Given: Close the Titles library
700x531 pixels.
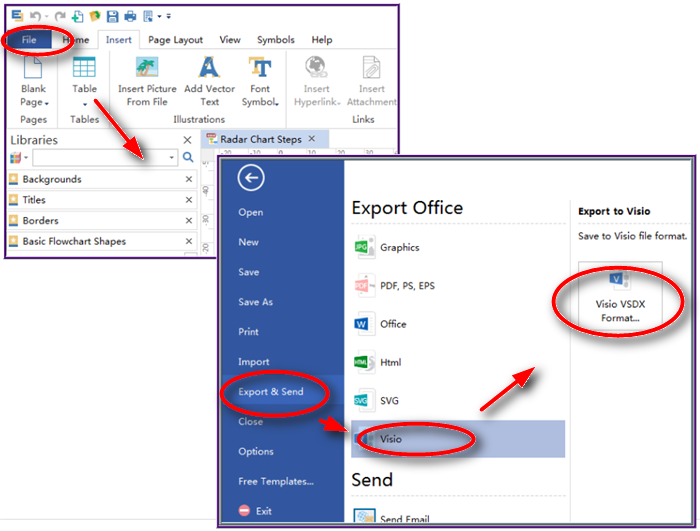Looking at the screenshot, I should click(189, 200).
